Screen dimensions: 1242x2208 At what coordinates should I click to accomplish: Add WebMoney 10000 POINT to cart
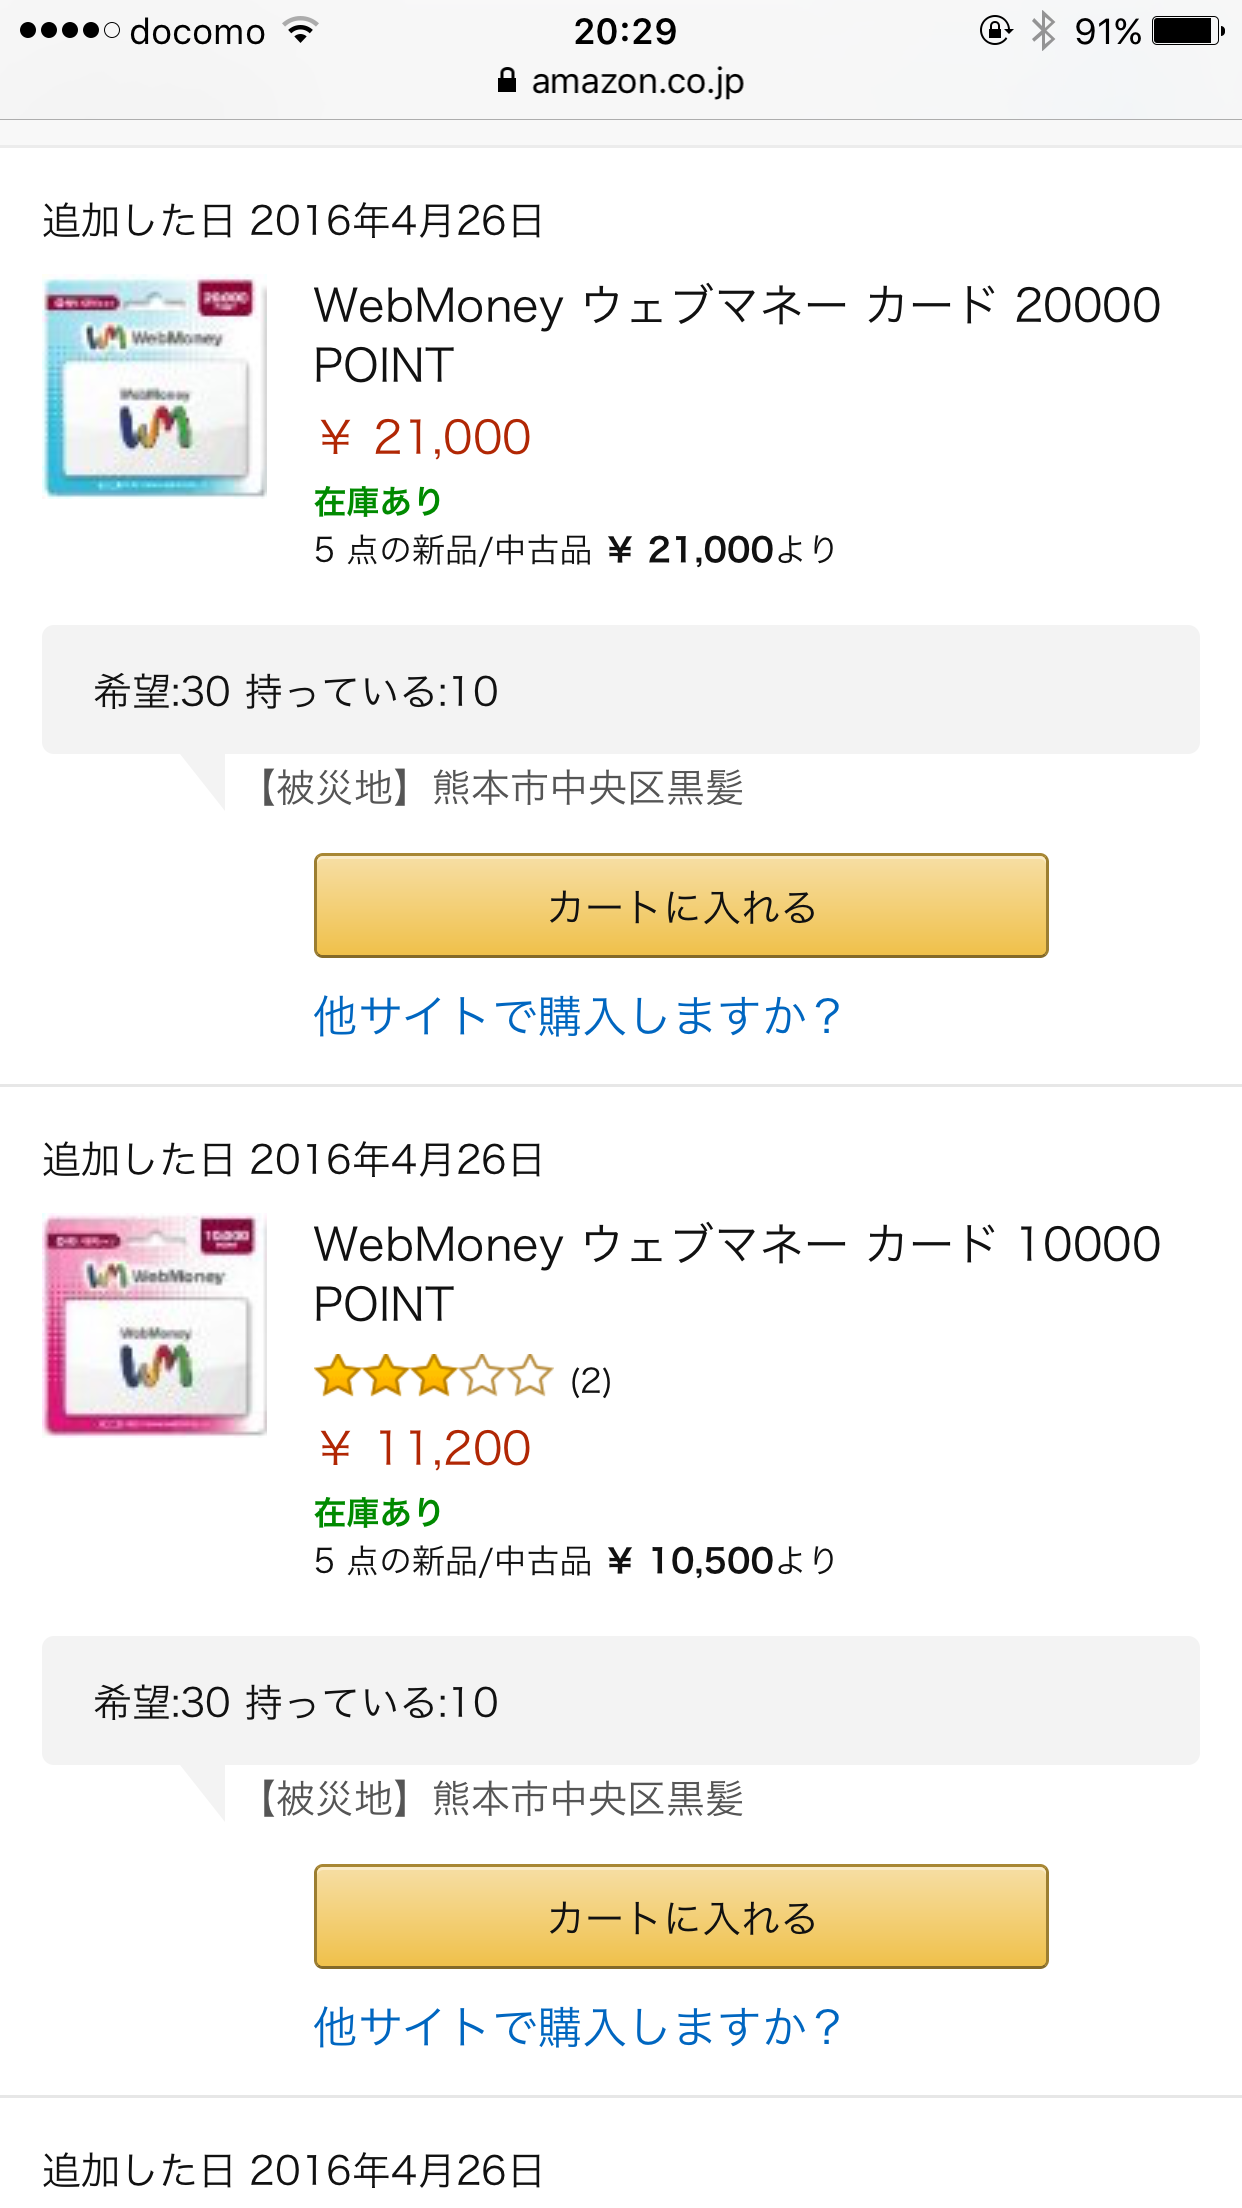coord(681,1917)
